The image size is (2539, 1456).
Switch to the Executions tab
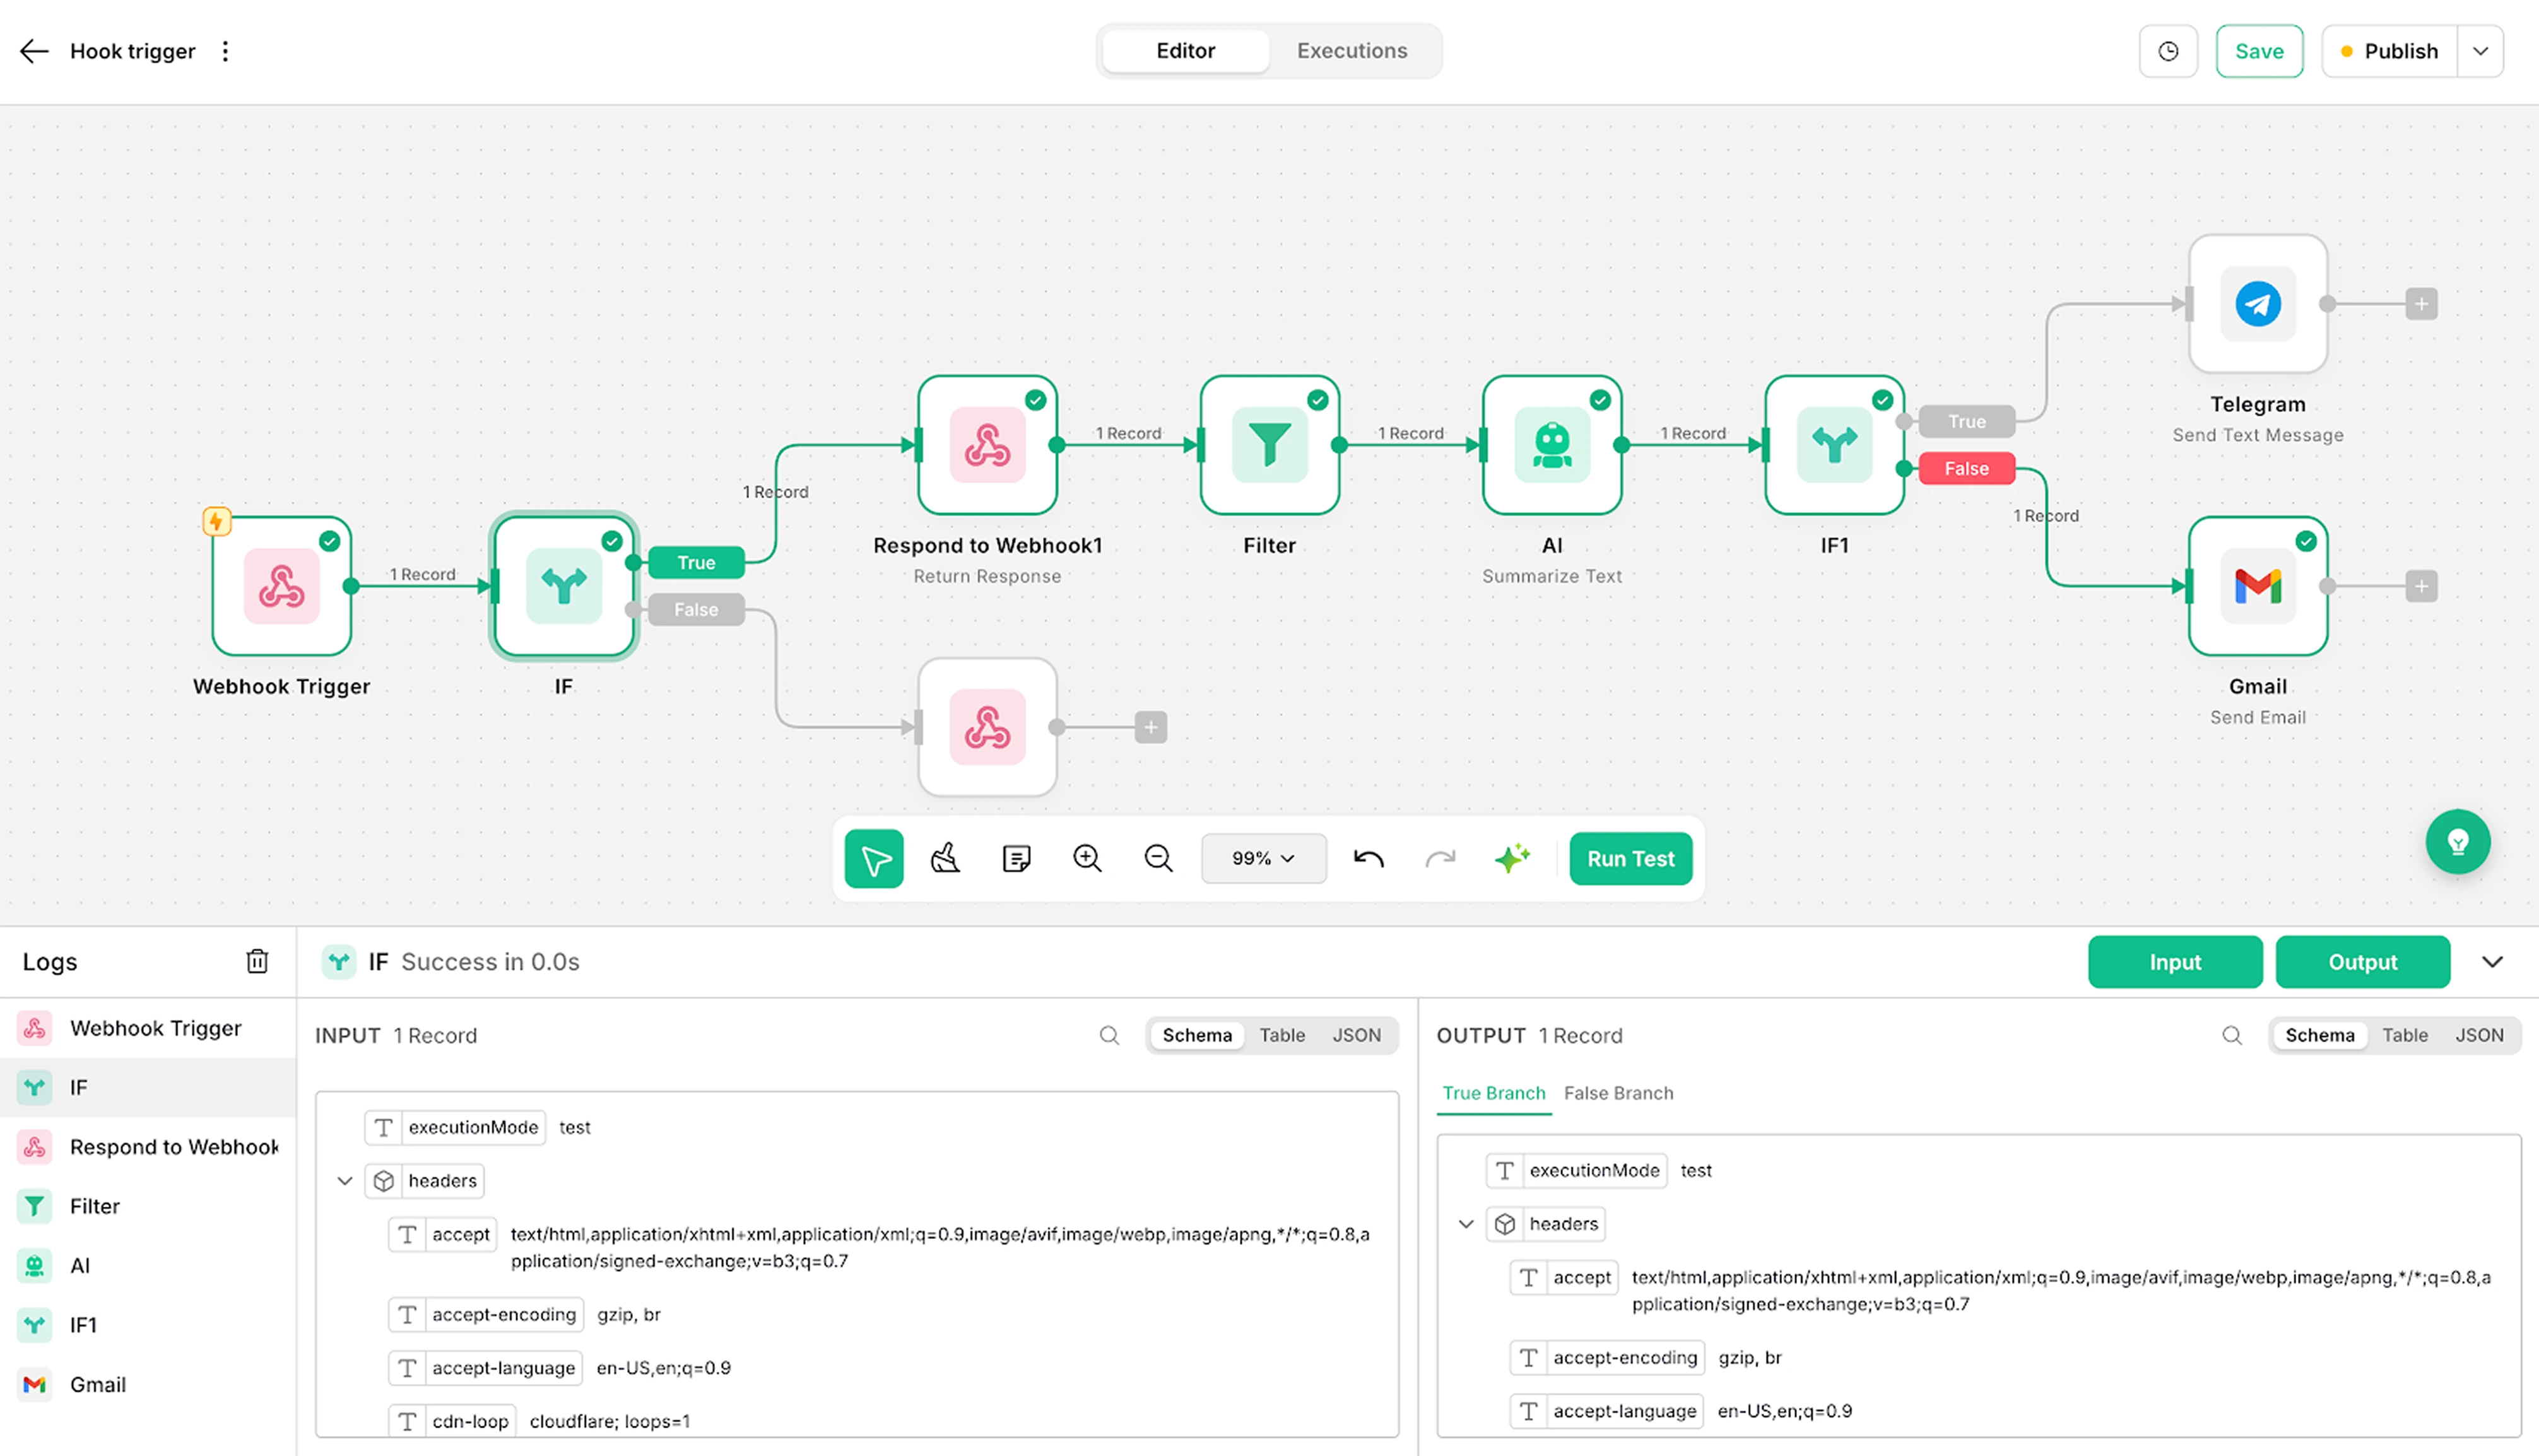point(1352,51)
